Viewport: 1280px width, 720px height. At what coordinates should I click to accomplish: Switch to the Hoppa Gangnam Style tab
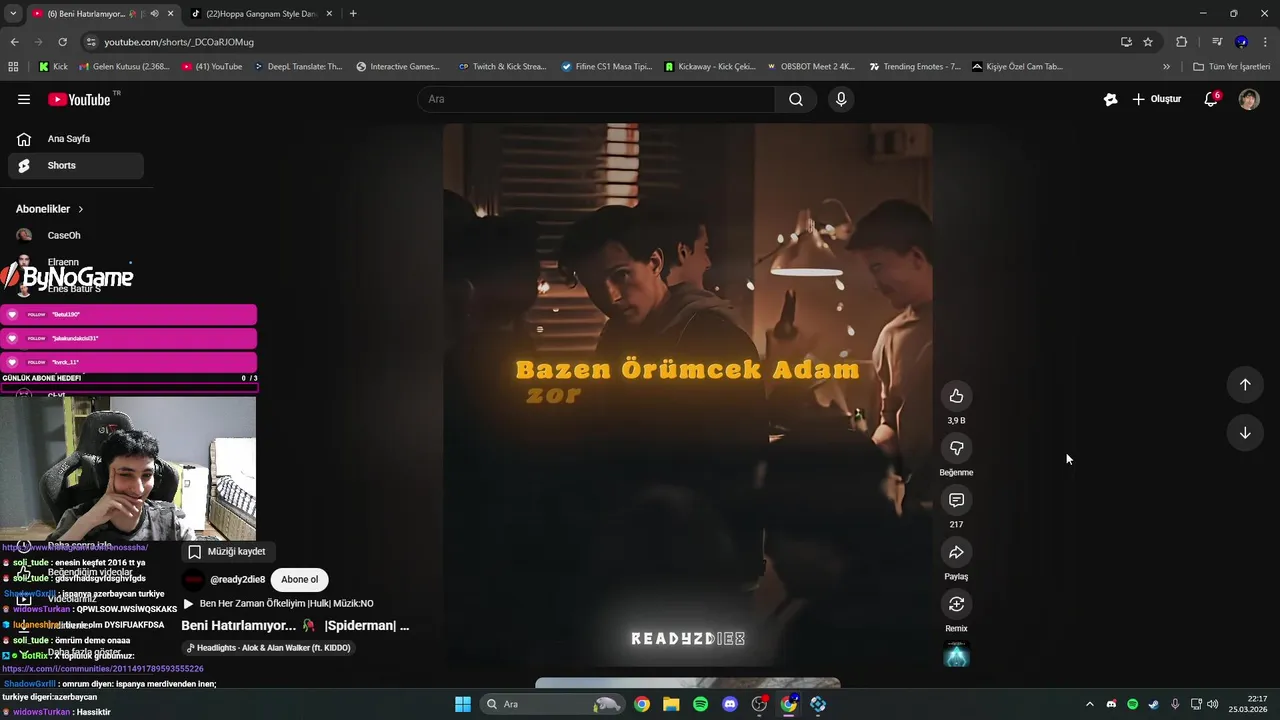pyautogui.click(x=260, y=14)
